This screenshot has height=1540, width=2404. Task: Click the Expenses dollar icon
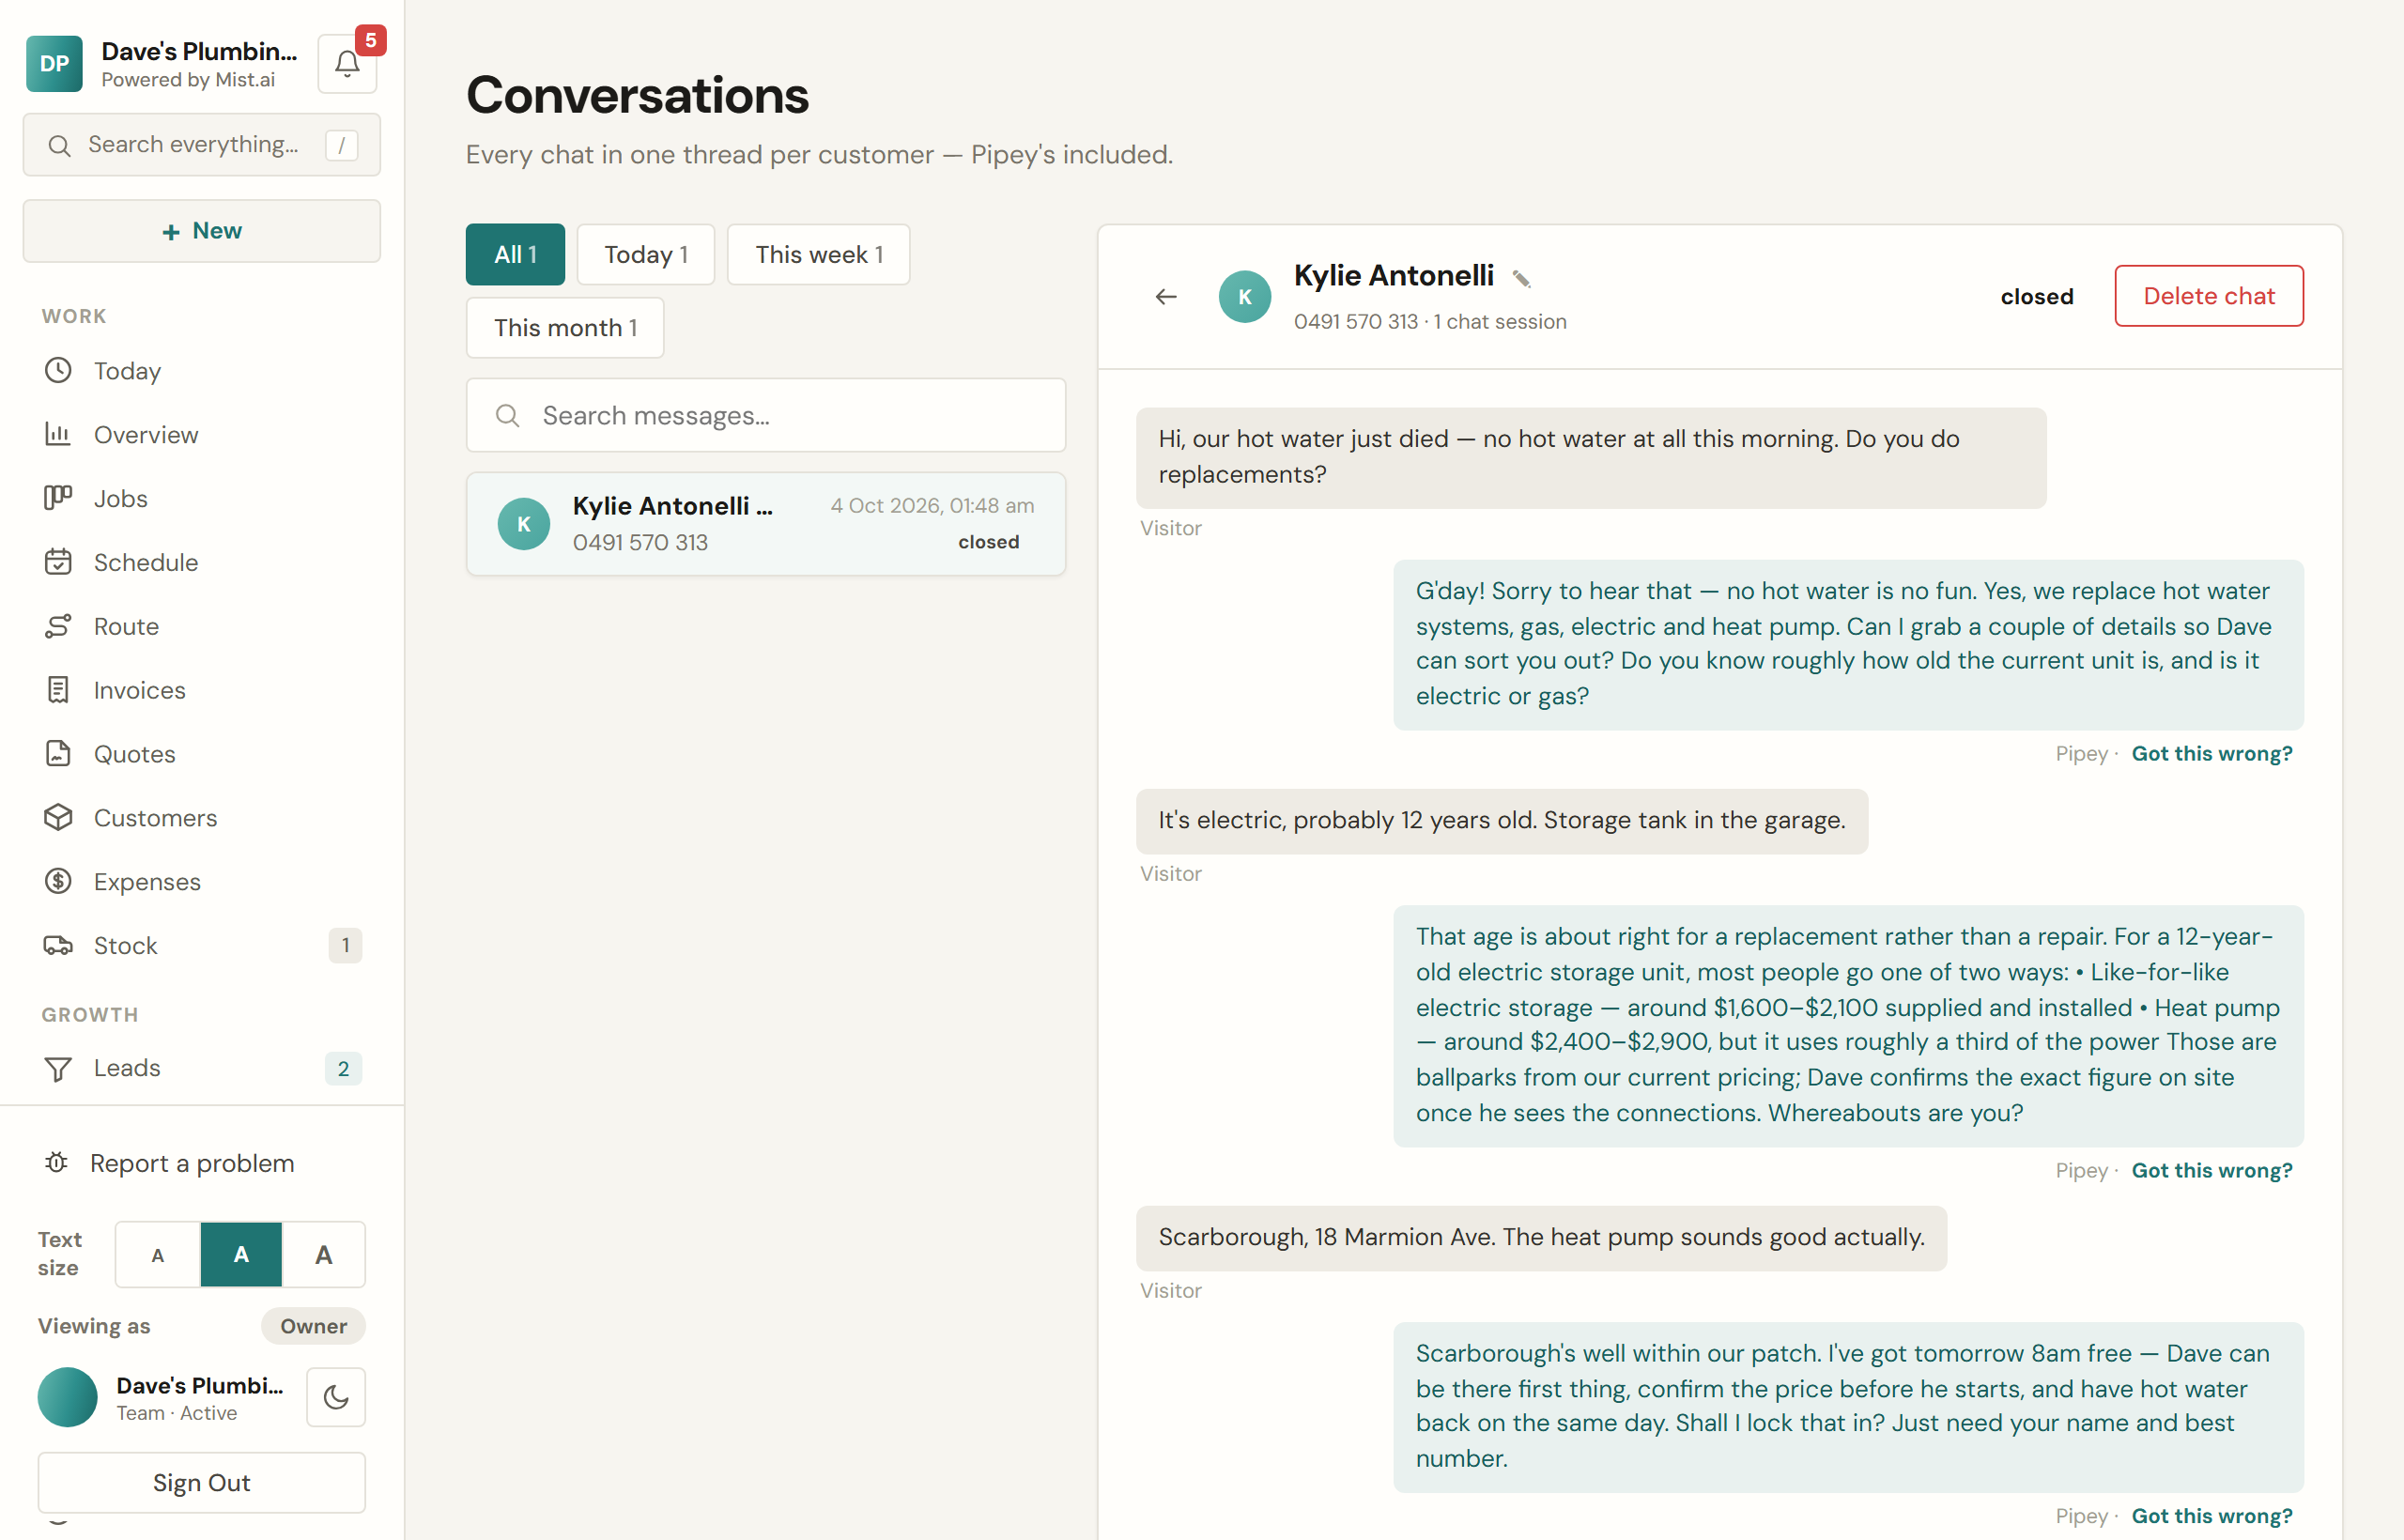click(x=58, y=881)
